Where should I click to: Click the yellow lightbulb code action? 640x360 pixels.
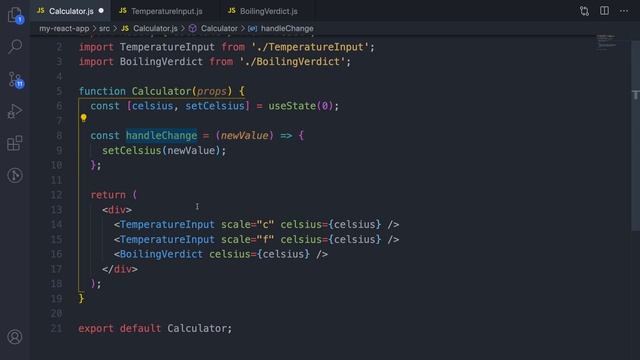[83, 118]
